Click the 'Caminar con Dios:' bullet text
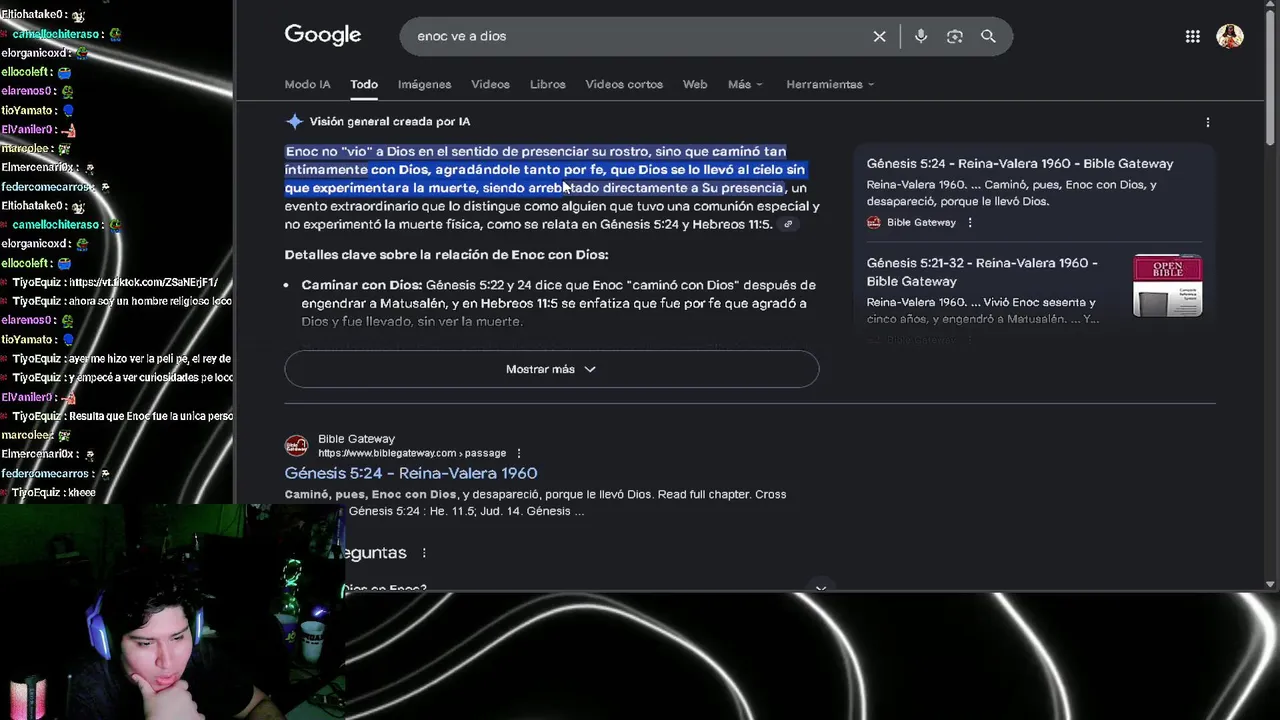Screen dimensions: 1280x720 [362, 285]
